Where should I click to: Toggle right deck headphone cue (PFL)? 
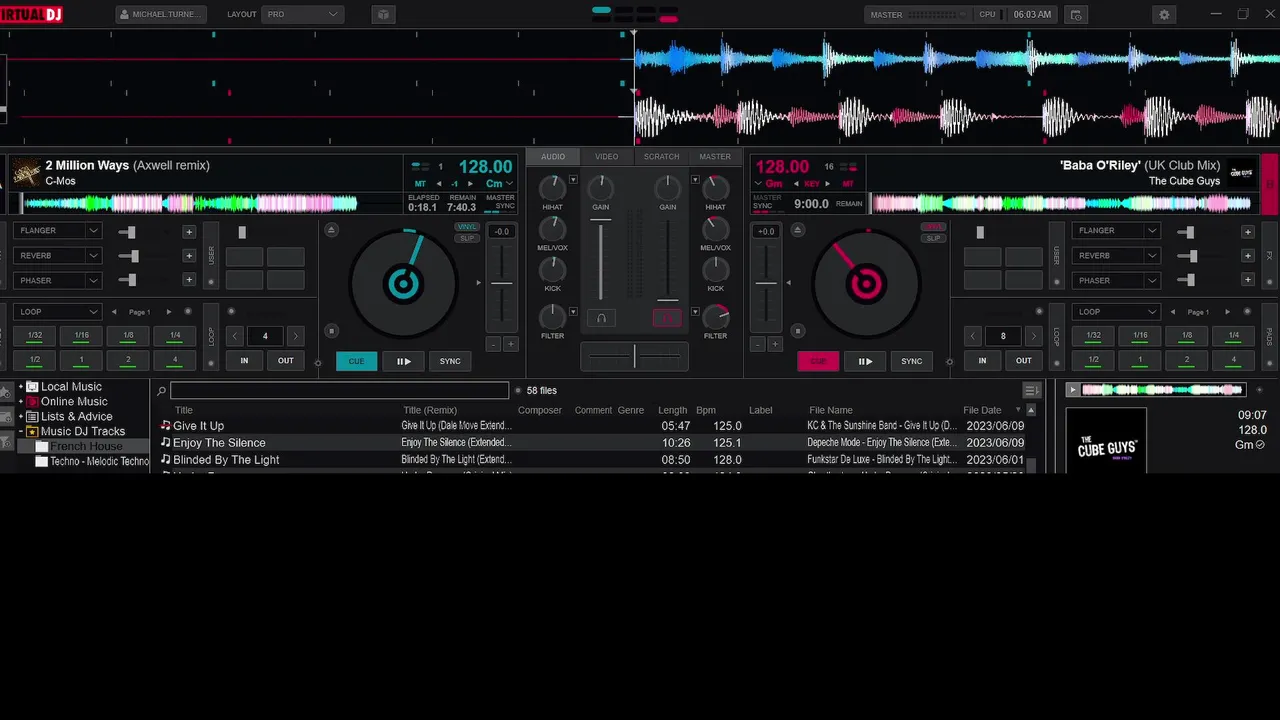coord(667,318)
